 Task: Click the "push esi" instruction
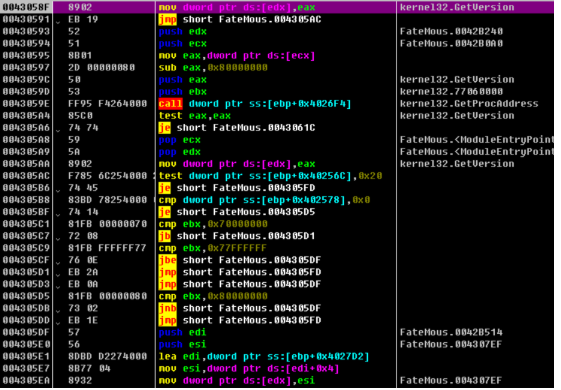click(x=182, y=345)
